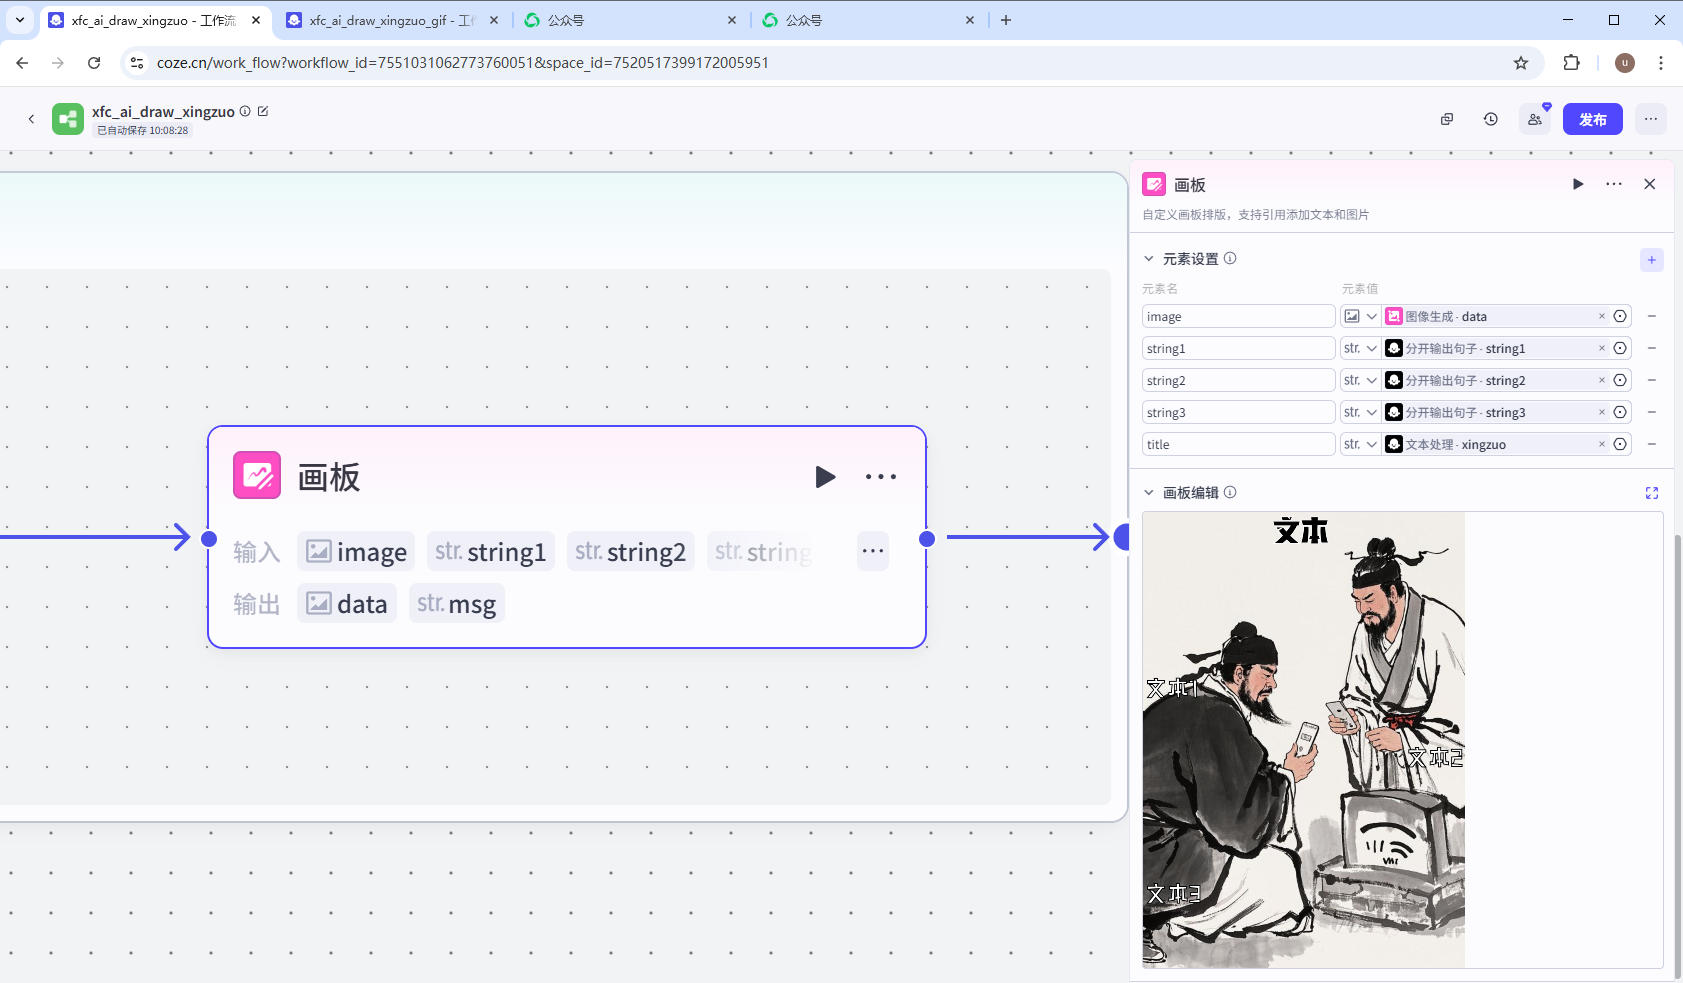The height and width of the screenshot is (983, 1683).
Task: Clear the 分开输出句子 string3 reference
Action: pyautogui.click(x=1602, y=412)
